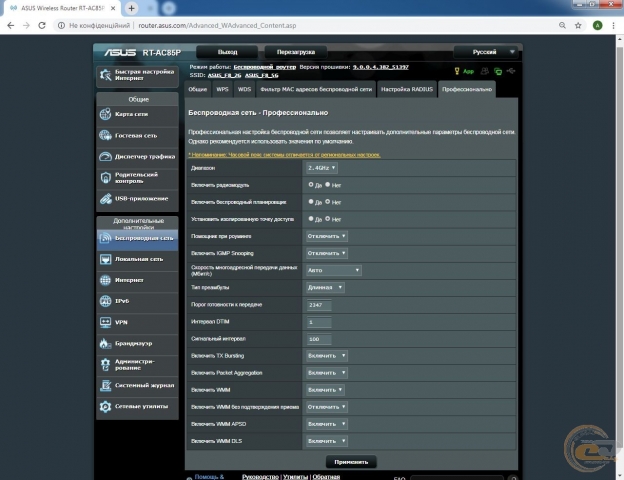624x480 pixels.
Task: Open the WMM APSD dropdown
Action: 327,424
